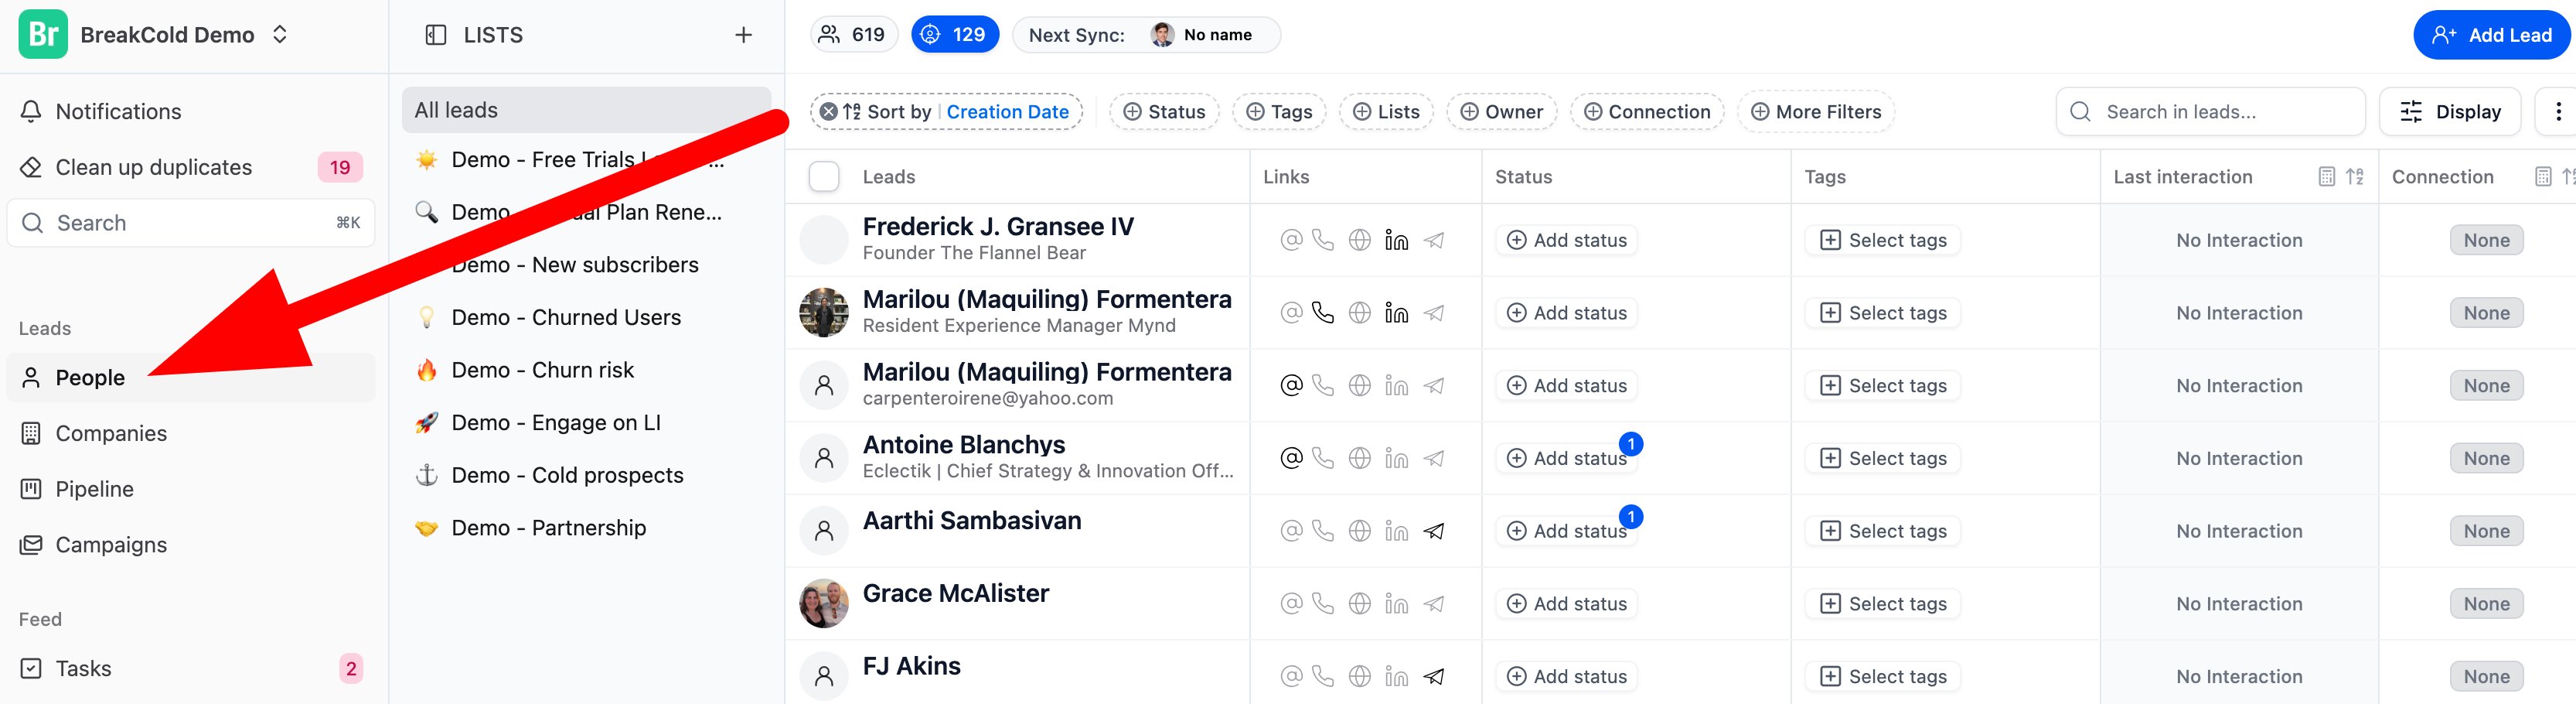Select tags for Aarthi Sambasivan
The image size is (2576, 704).
tap(1882, 531)
